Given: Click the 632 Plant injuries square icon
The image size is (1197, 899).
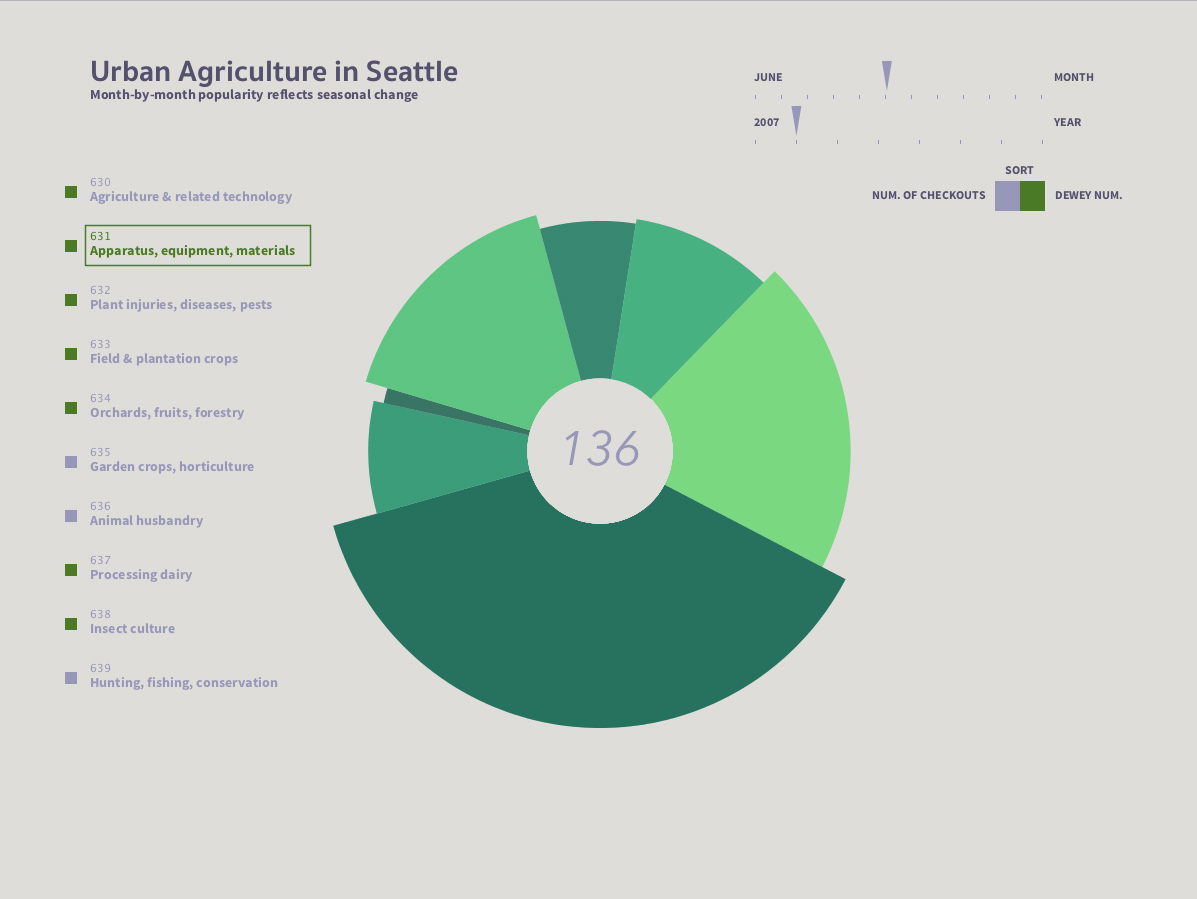Looking at the screenshot, I should click(71, 300).
